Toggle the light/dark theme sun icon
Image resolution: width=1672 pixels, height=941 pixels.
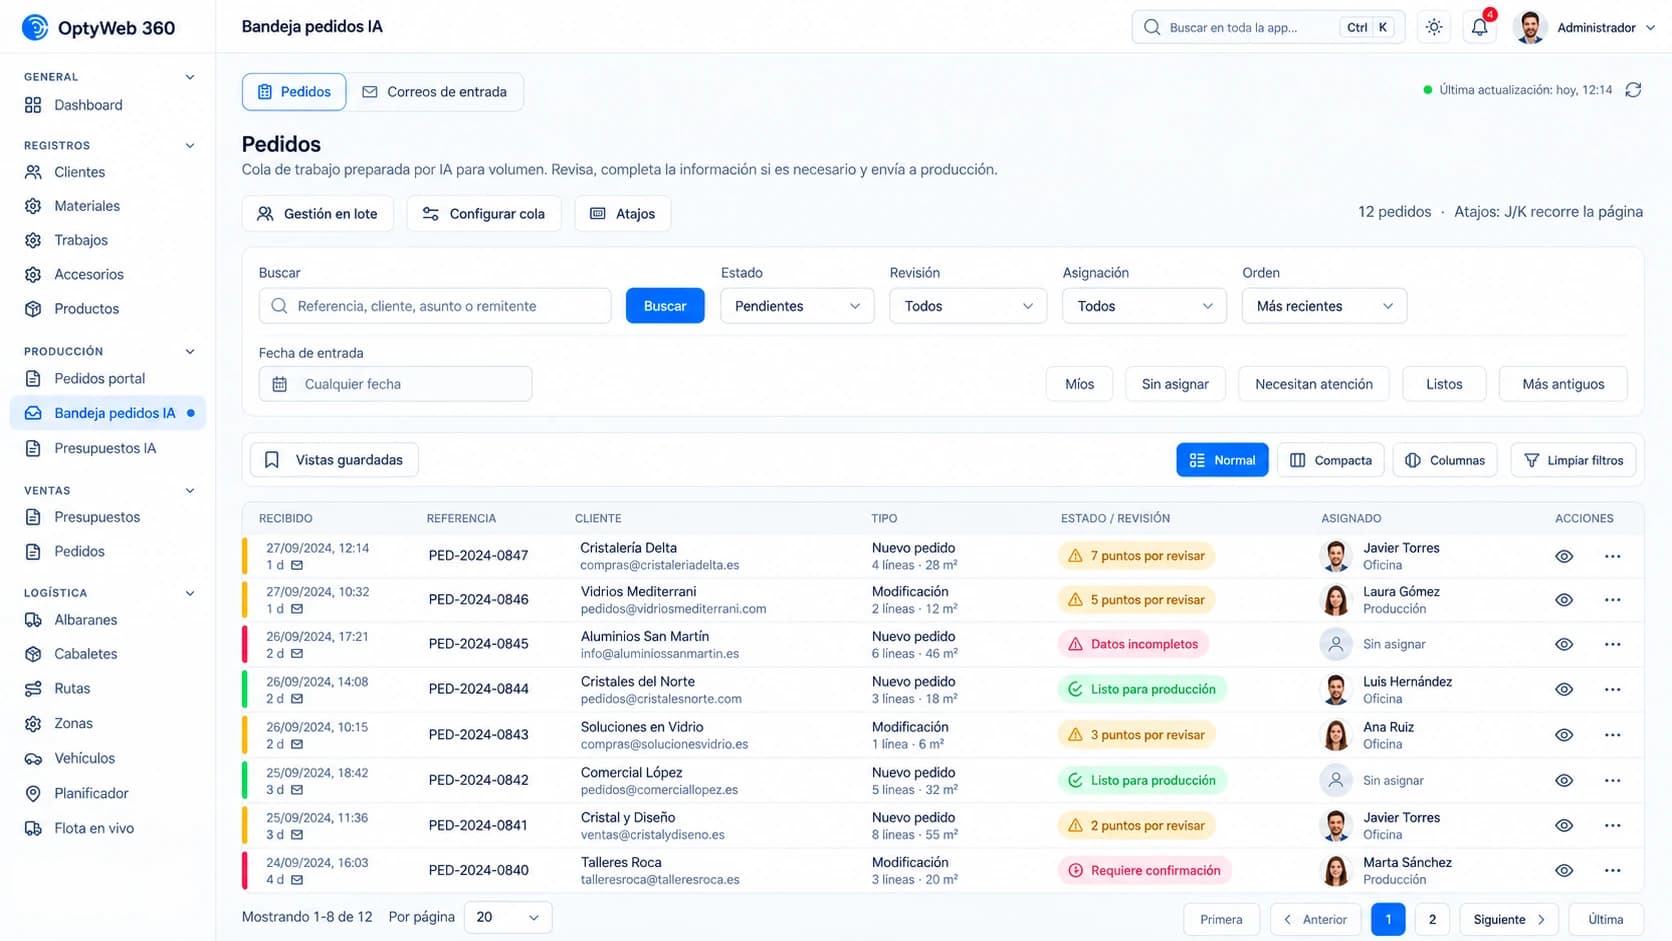[x=1434, y=28]
